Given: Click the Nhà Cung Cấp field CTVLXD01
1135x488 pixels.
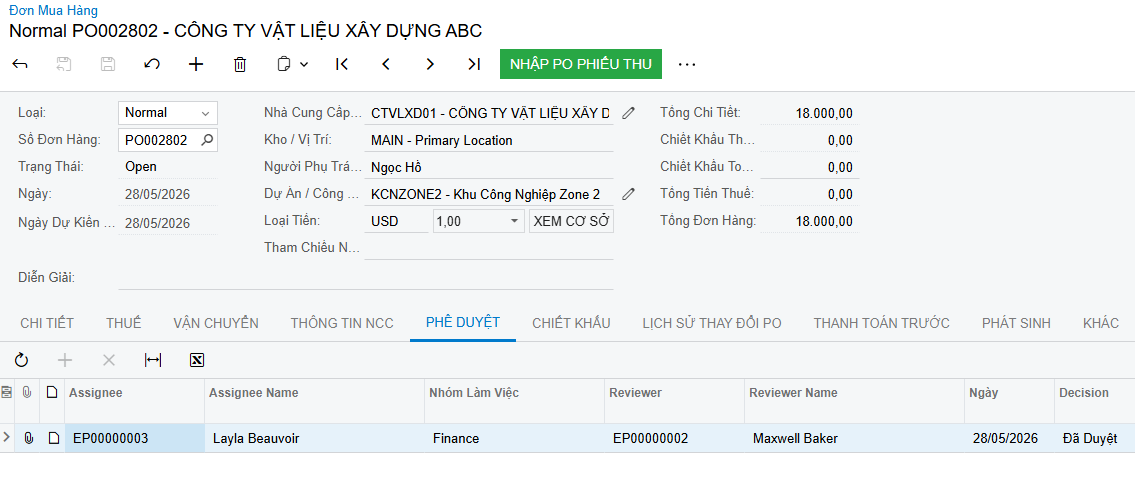Looking at the screenshot, I should 489,113.
